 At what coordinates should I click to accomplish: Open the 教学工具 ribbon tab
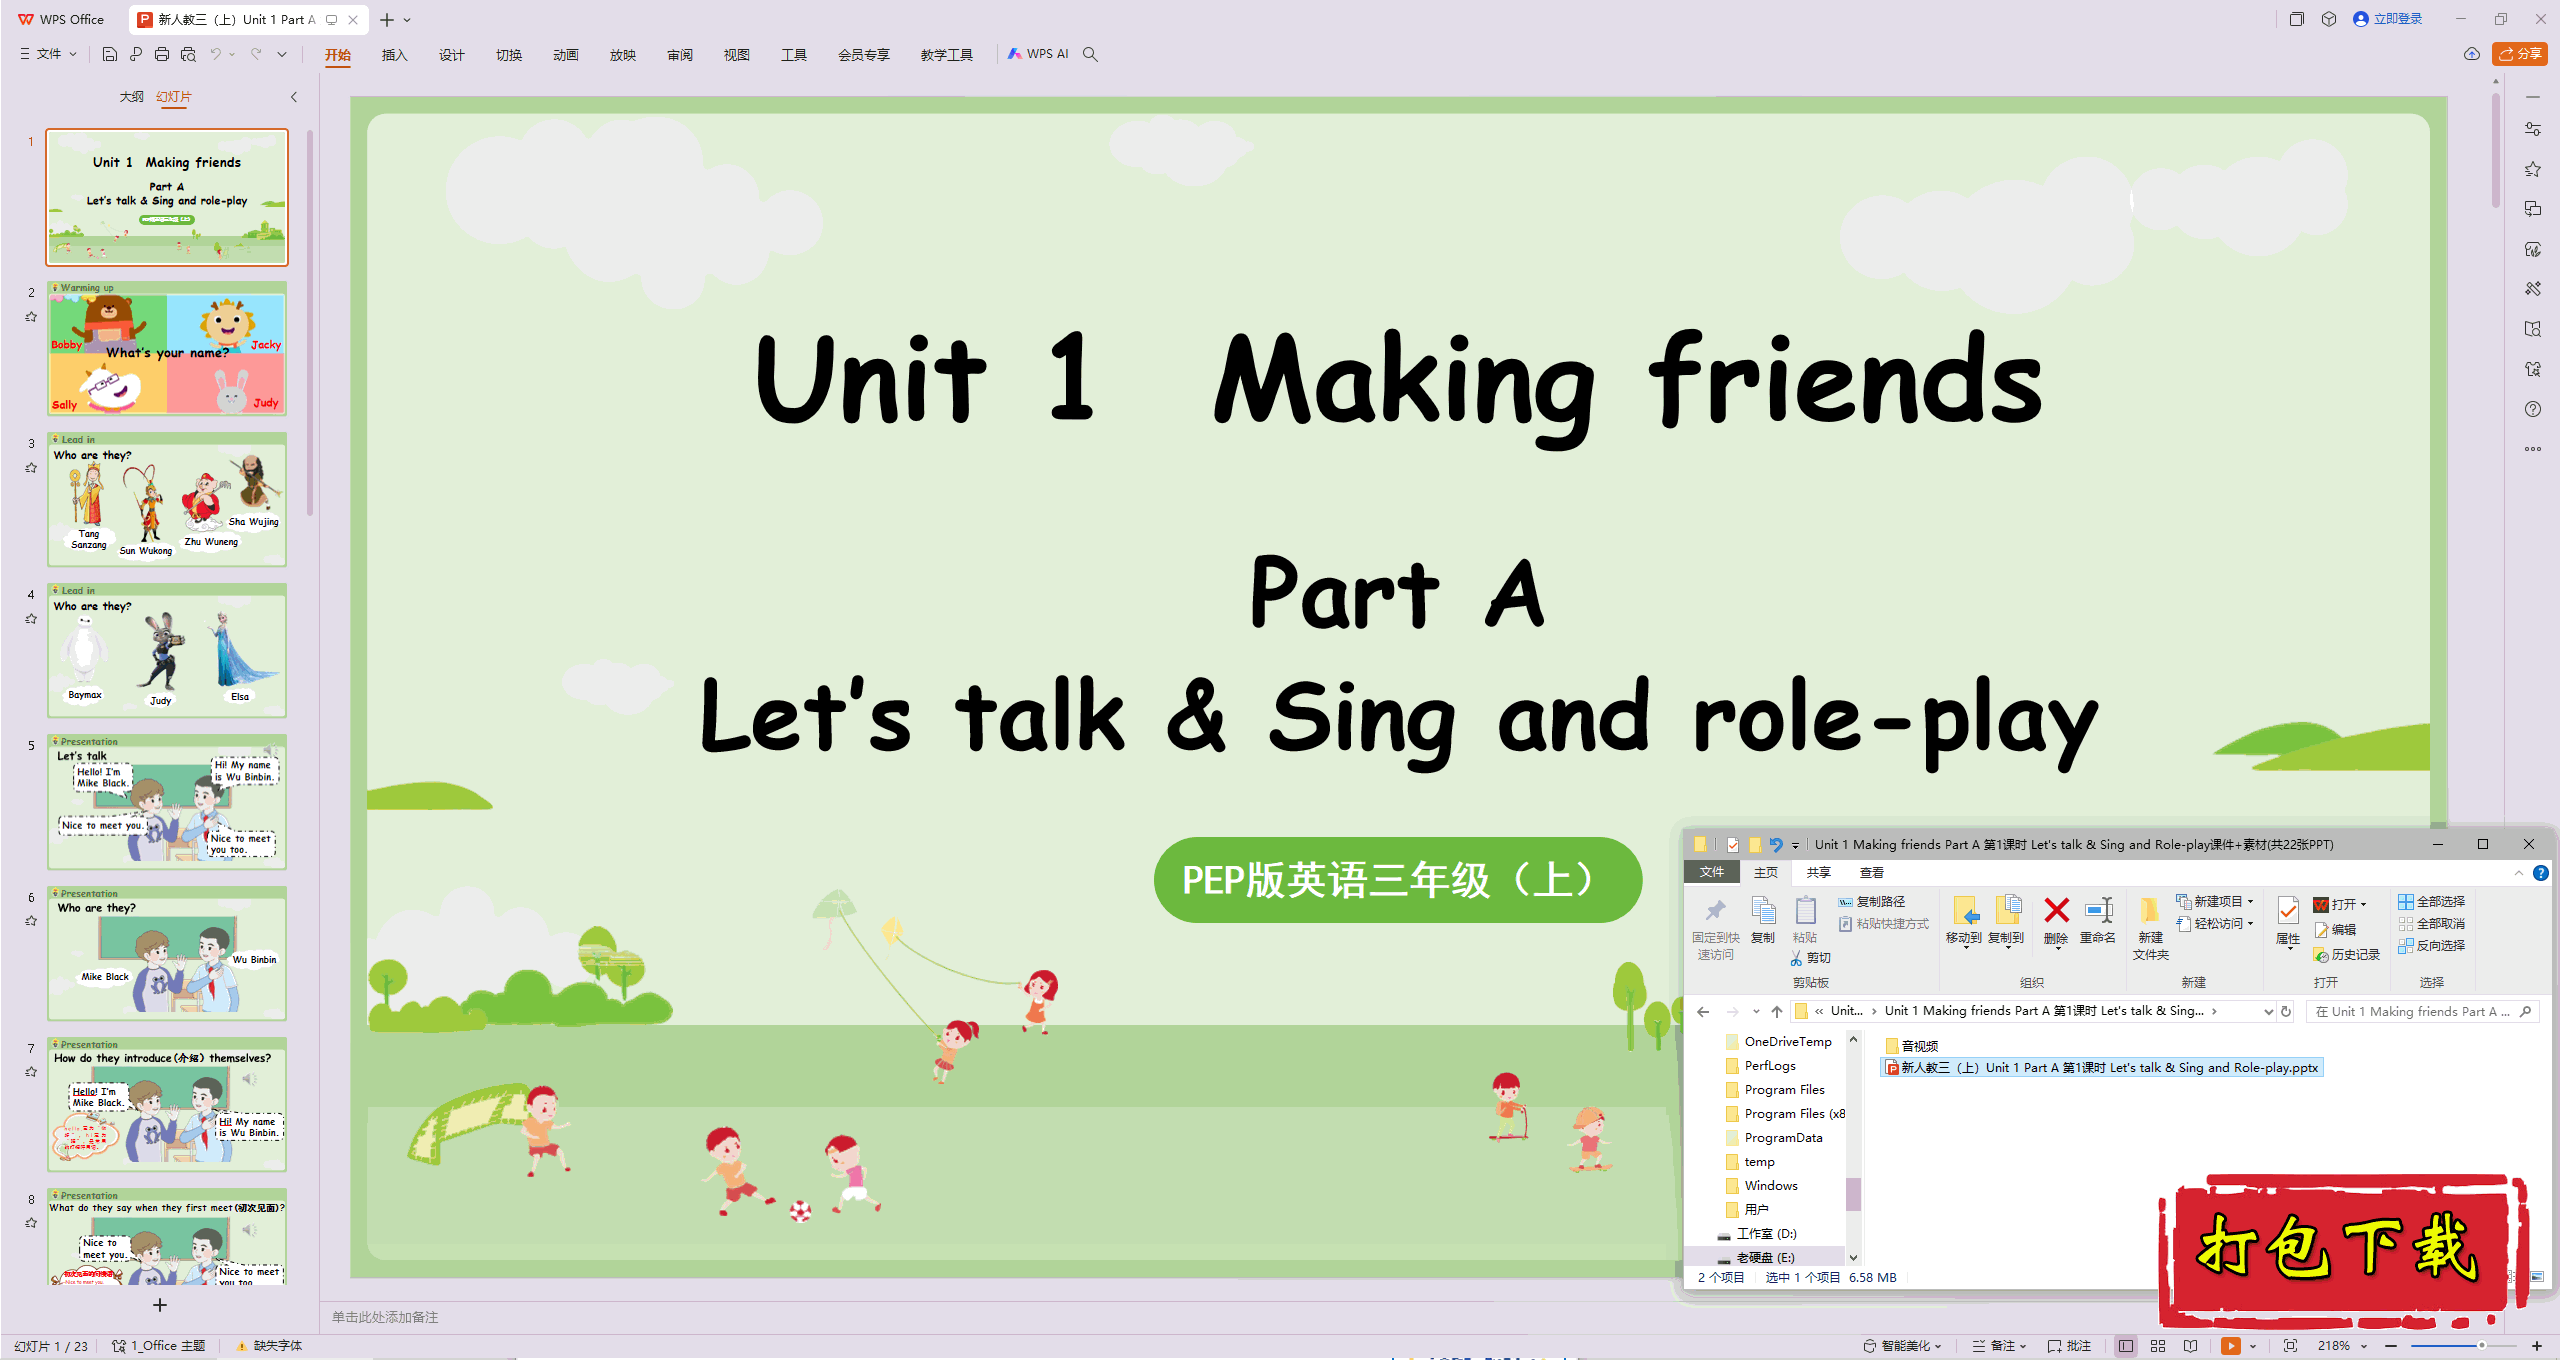[x=946, y=55]
